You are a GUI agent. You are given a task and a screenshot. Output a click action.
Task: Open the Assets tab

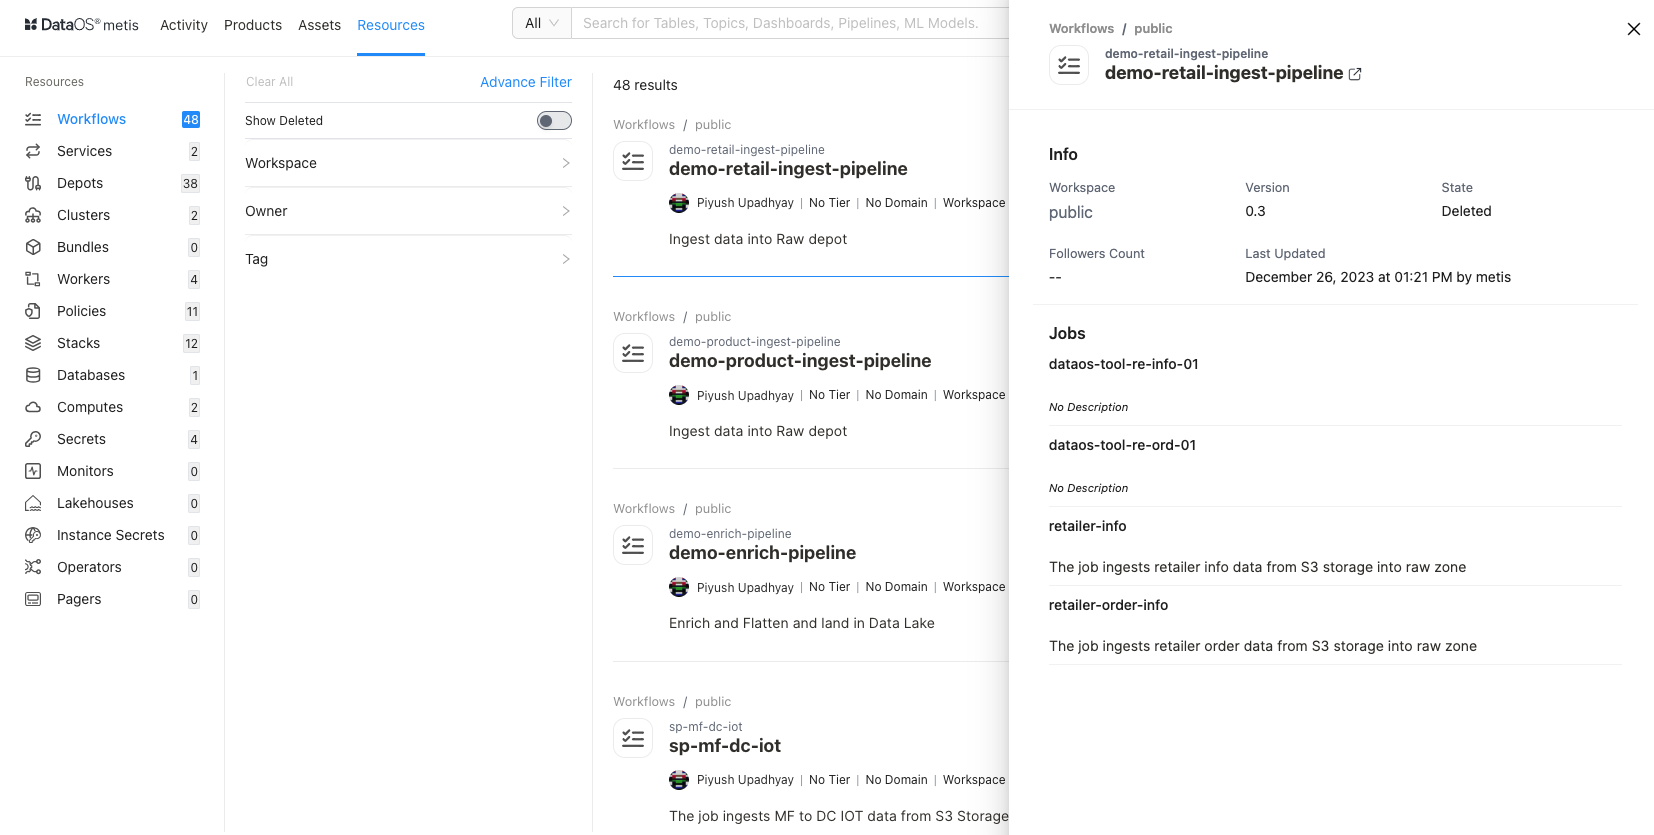(x=319, y=25)
